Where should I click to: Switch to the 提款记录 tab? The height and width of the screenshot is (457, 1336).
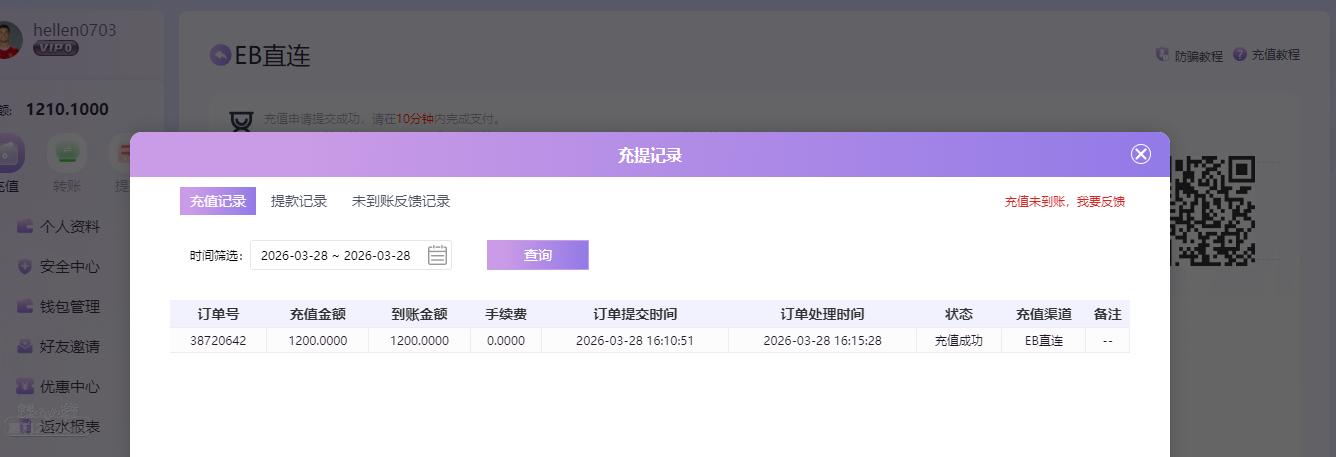[x=299, y=201]
